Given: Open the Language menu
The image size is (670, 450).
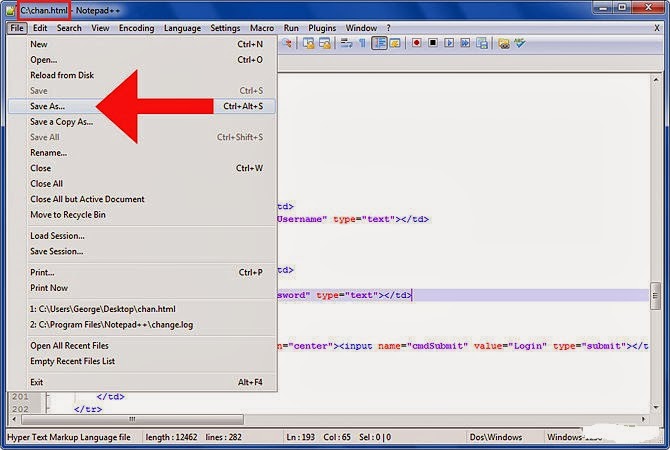Looking at the screenshot, I should point(182,28).
